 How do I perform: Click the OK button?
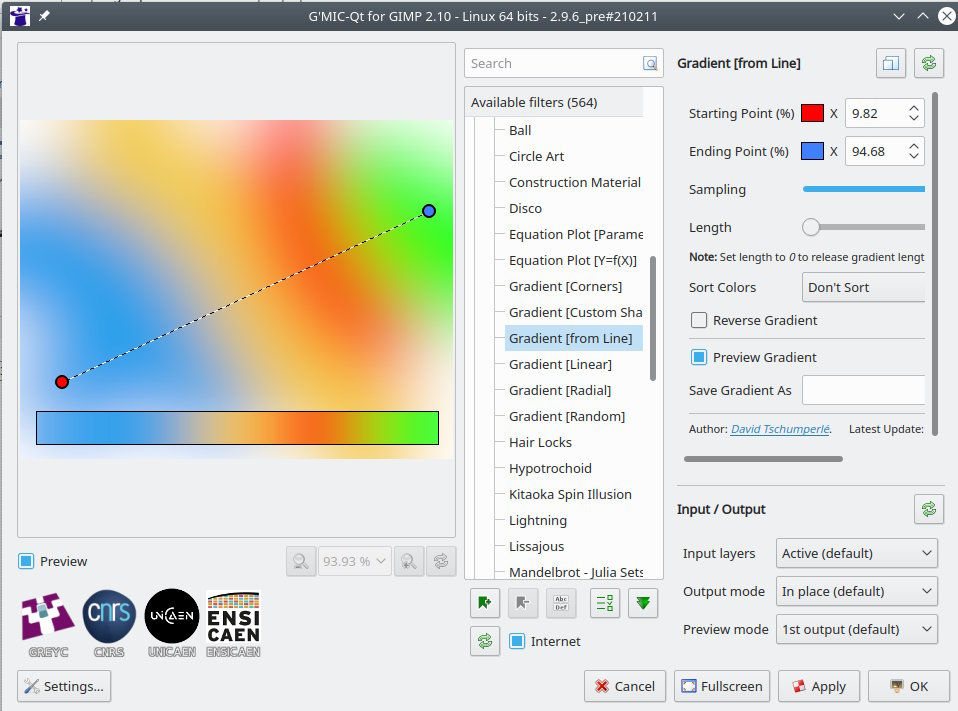point(909,686)
